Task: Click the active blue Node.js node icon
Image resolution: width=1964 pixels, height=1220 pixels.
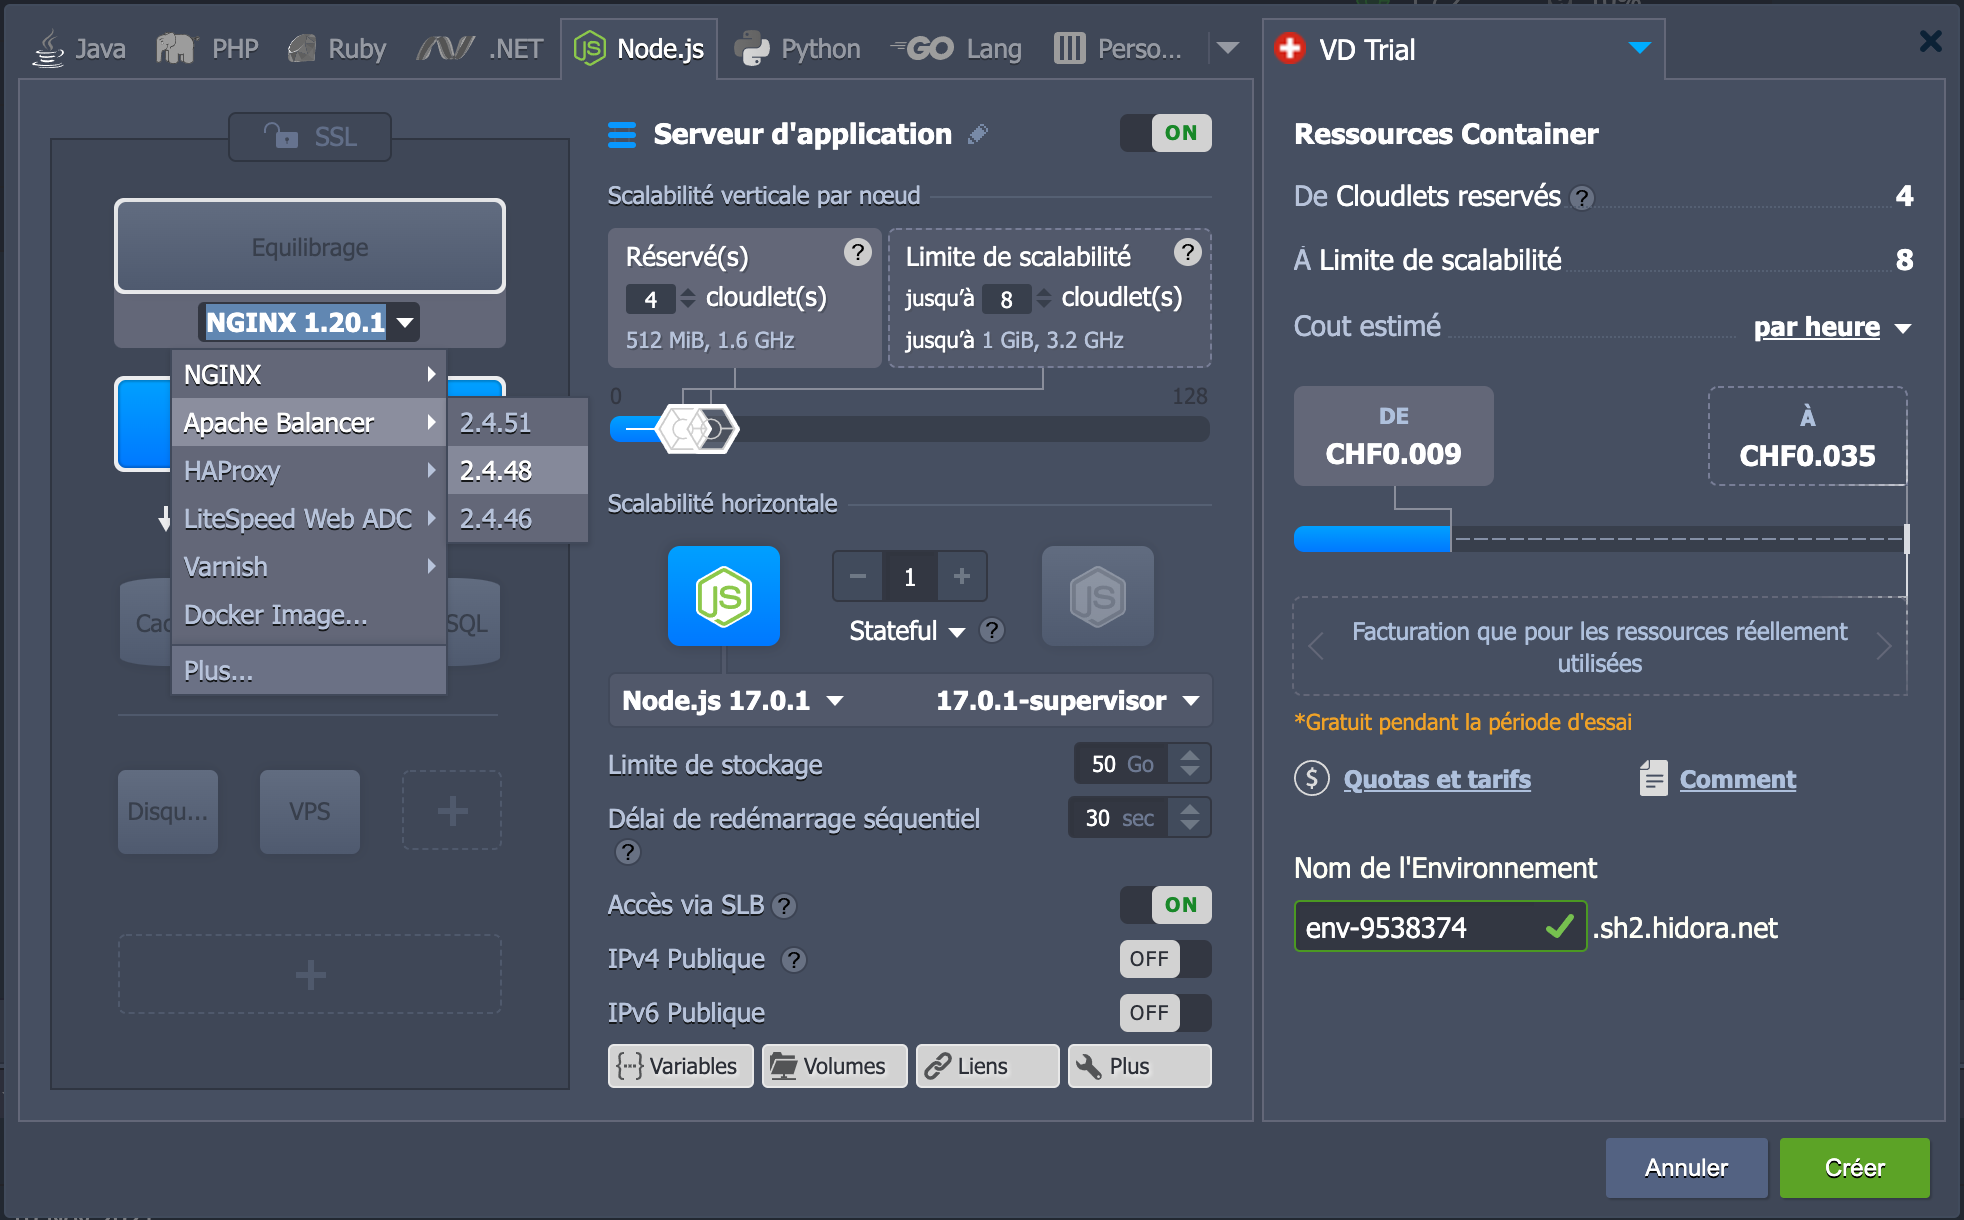Action: (724, 596)
